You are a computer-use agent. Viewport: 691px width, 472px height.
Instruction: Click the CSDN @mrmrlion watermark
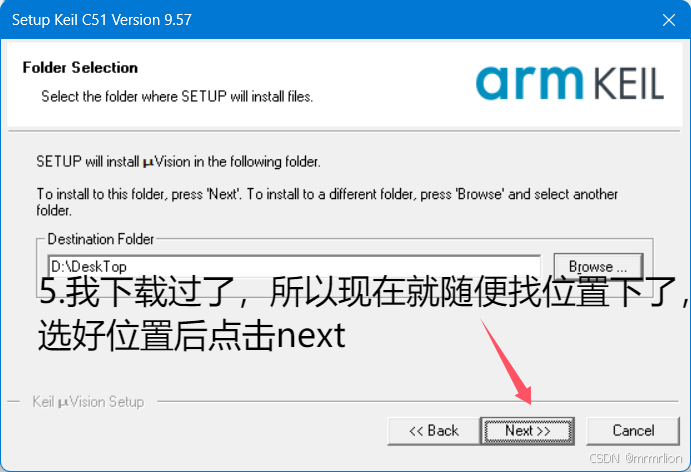(x=635, y=458)
